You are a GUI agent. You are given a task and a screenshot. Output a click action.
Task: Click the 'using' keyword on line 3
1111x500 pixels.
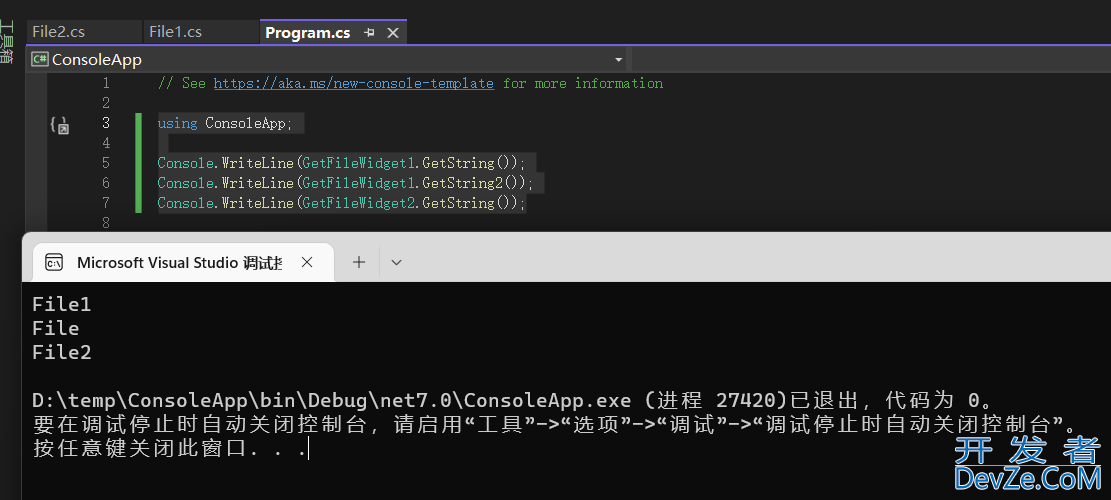(177, 123)
